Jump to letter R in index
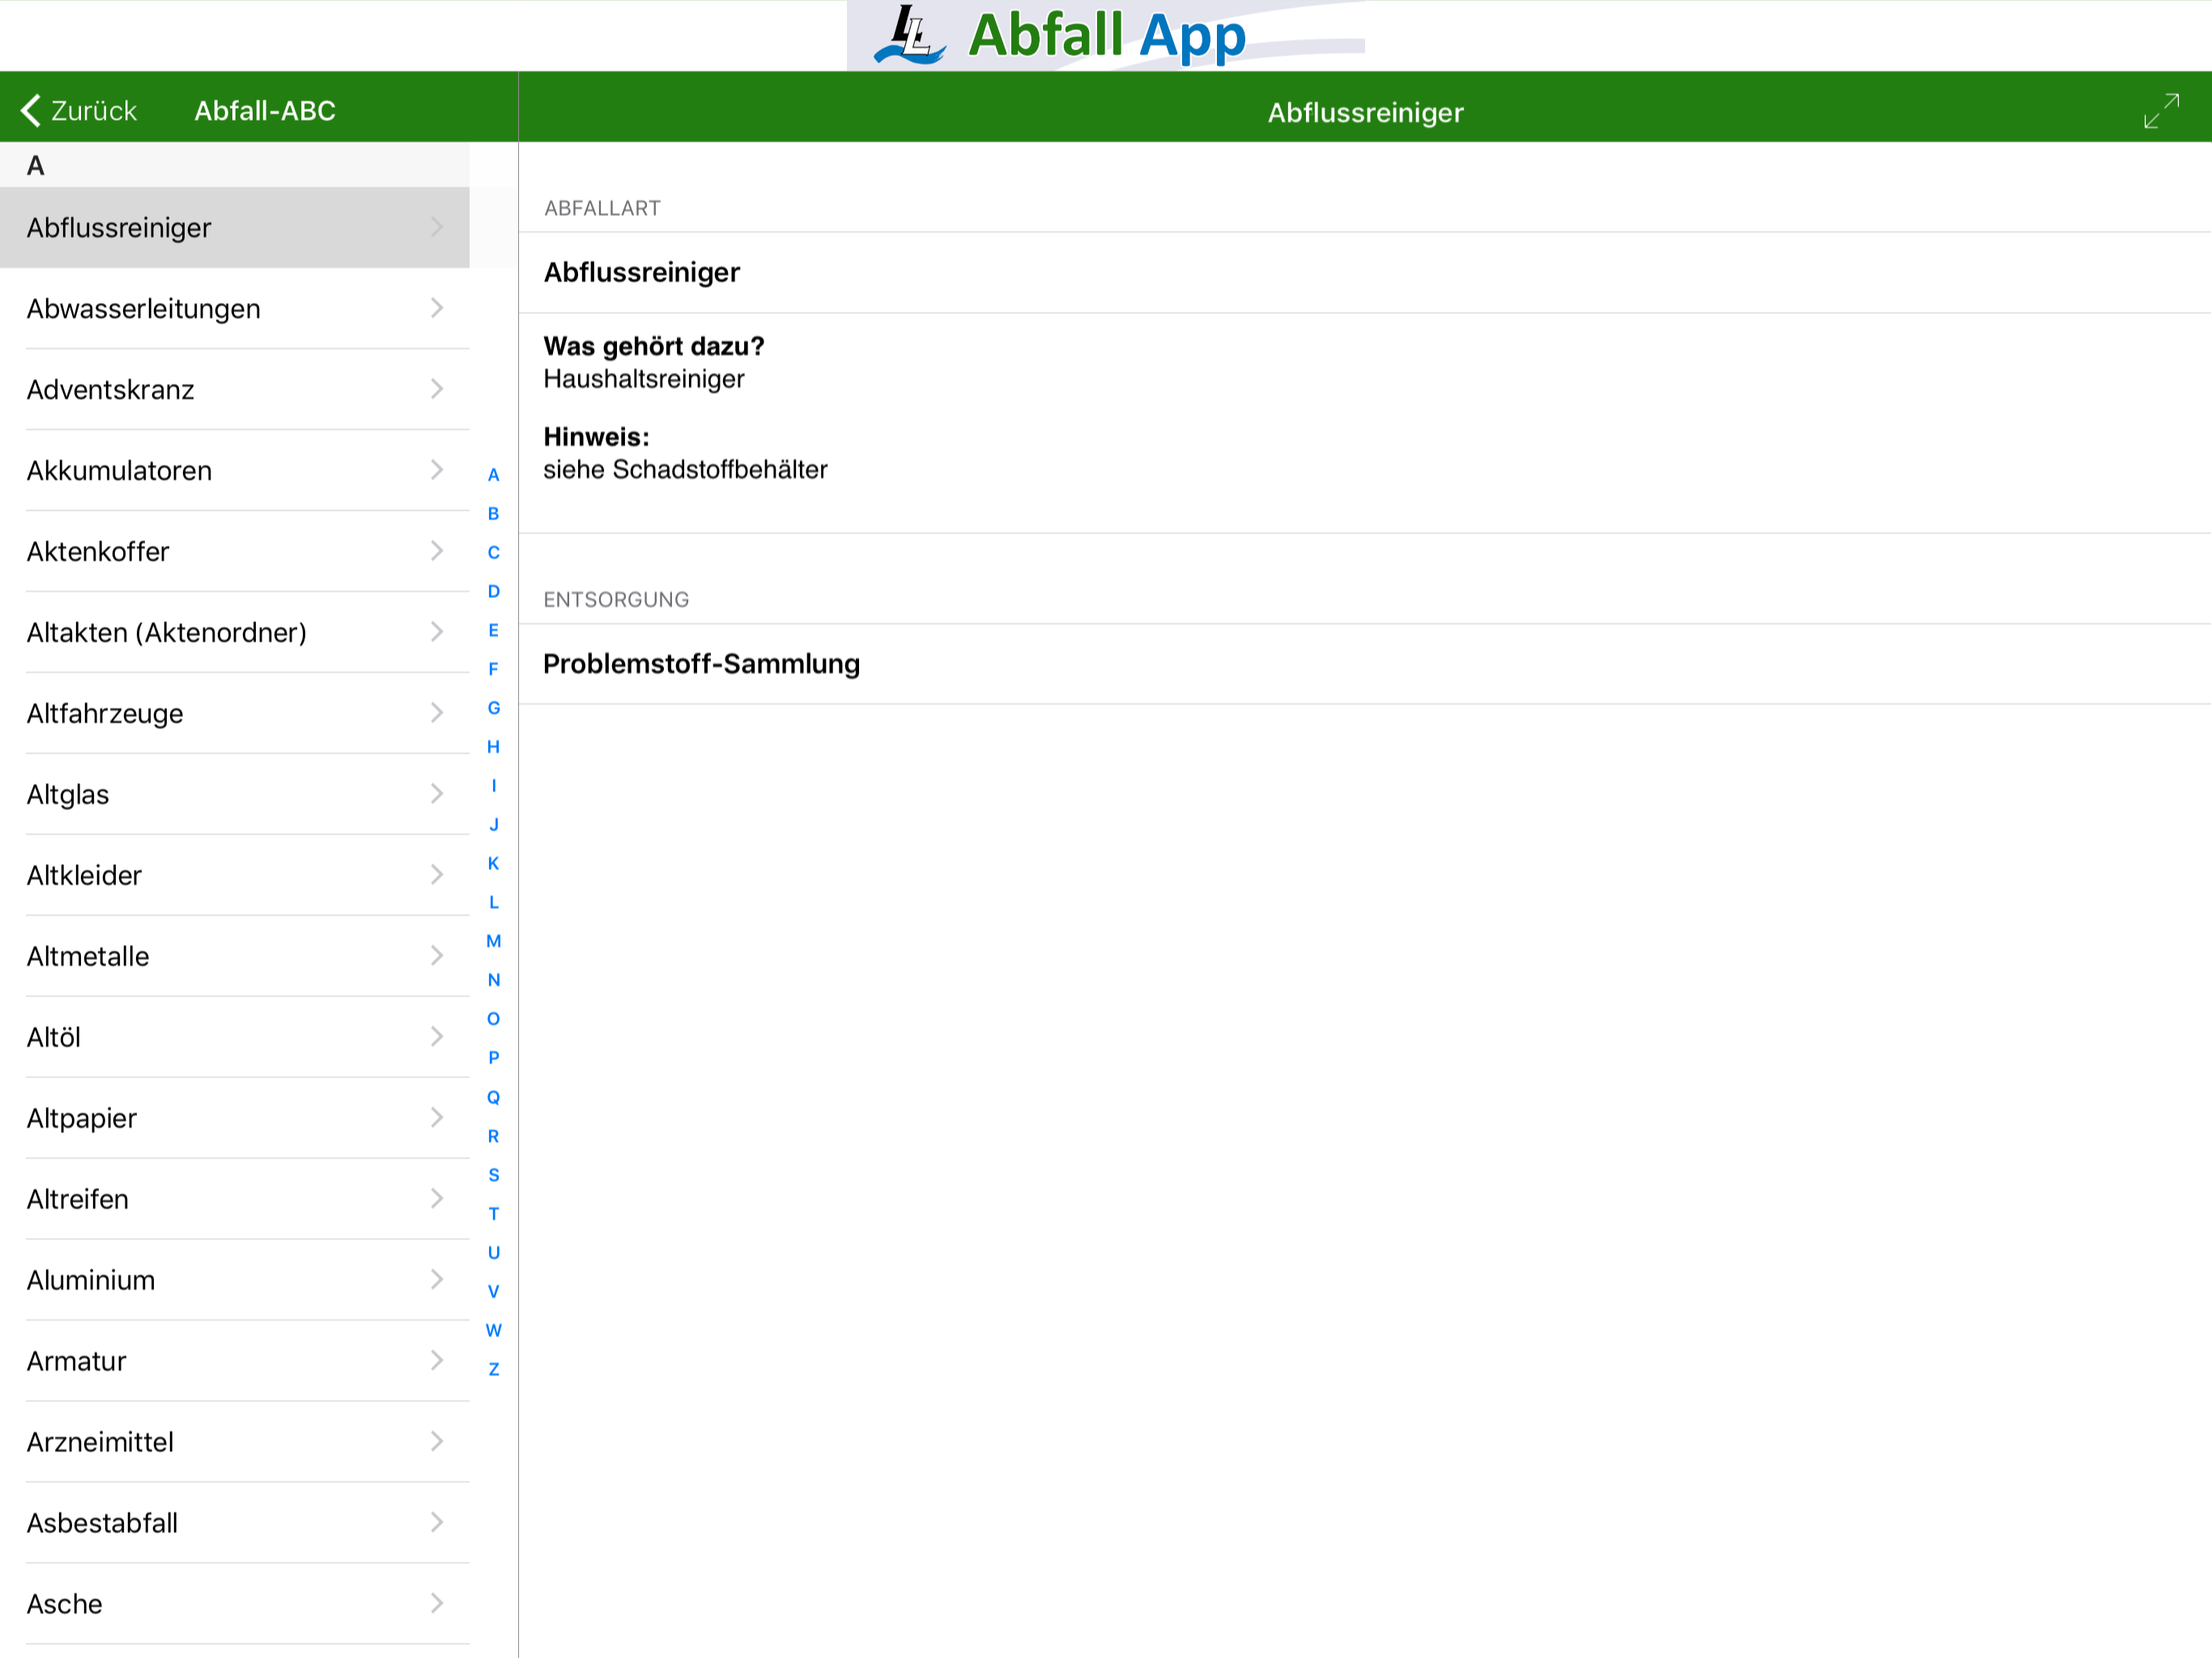Viewport: 2212px width, 1658px height. tap(493, 1137)
